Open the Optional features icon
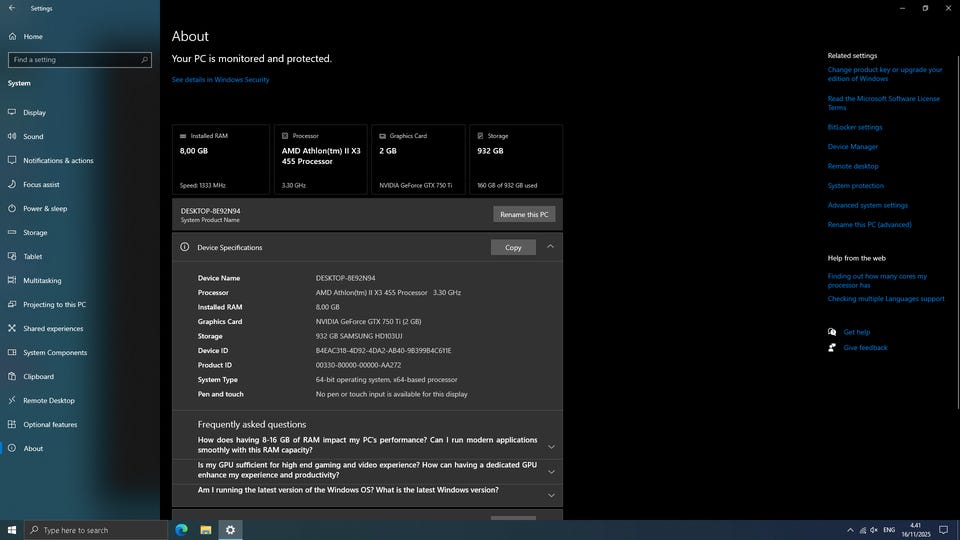 click(x=12, y=424)
